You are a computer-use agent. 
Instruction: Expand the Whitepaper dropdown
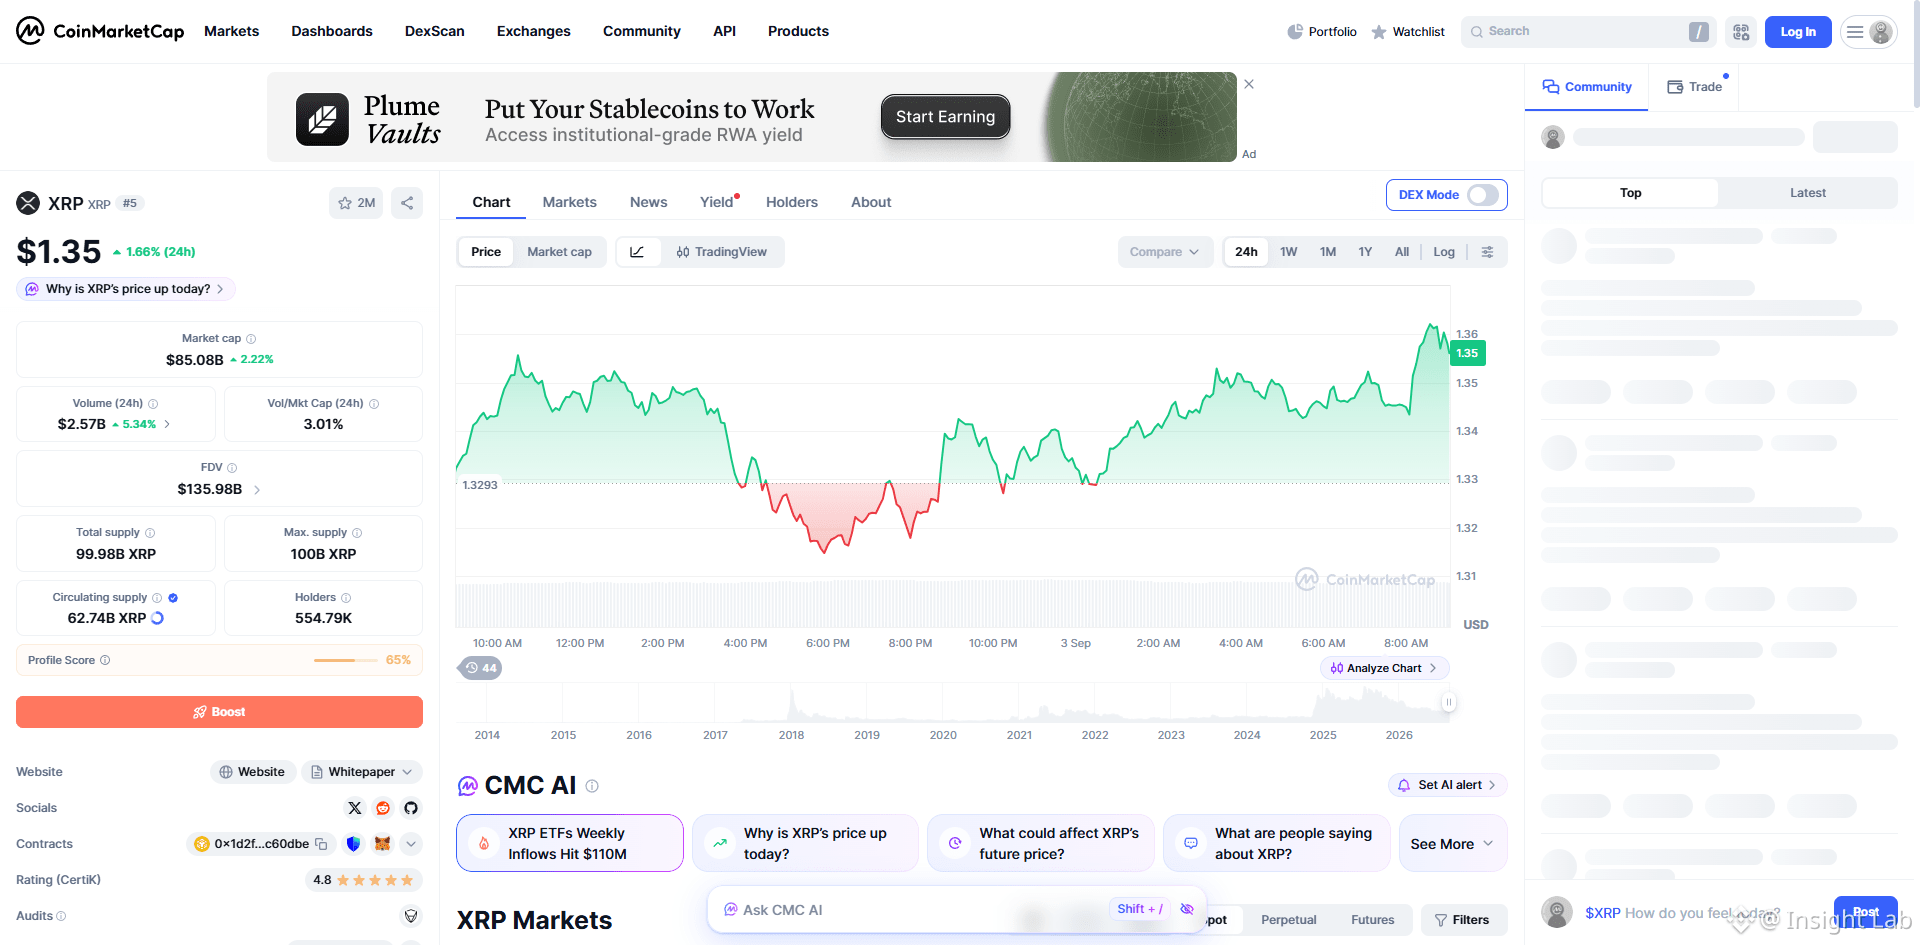[362, 772]
